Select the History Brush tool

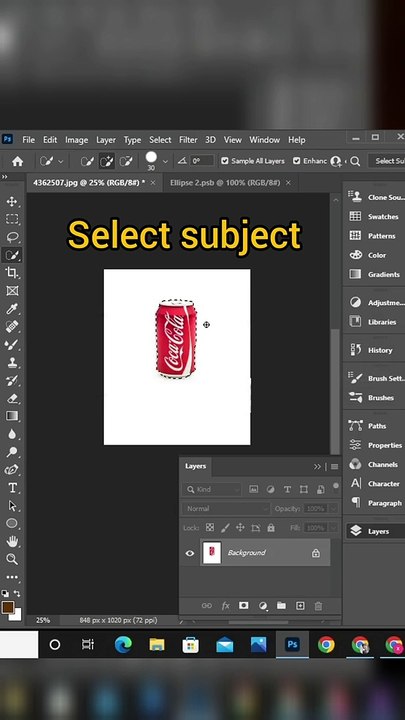click(12, 380)
